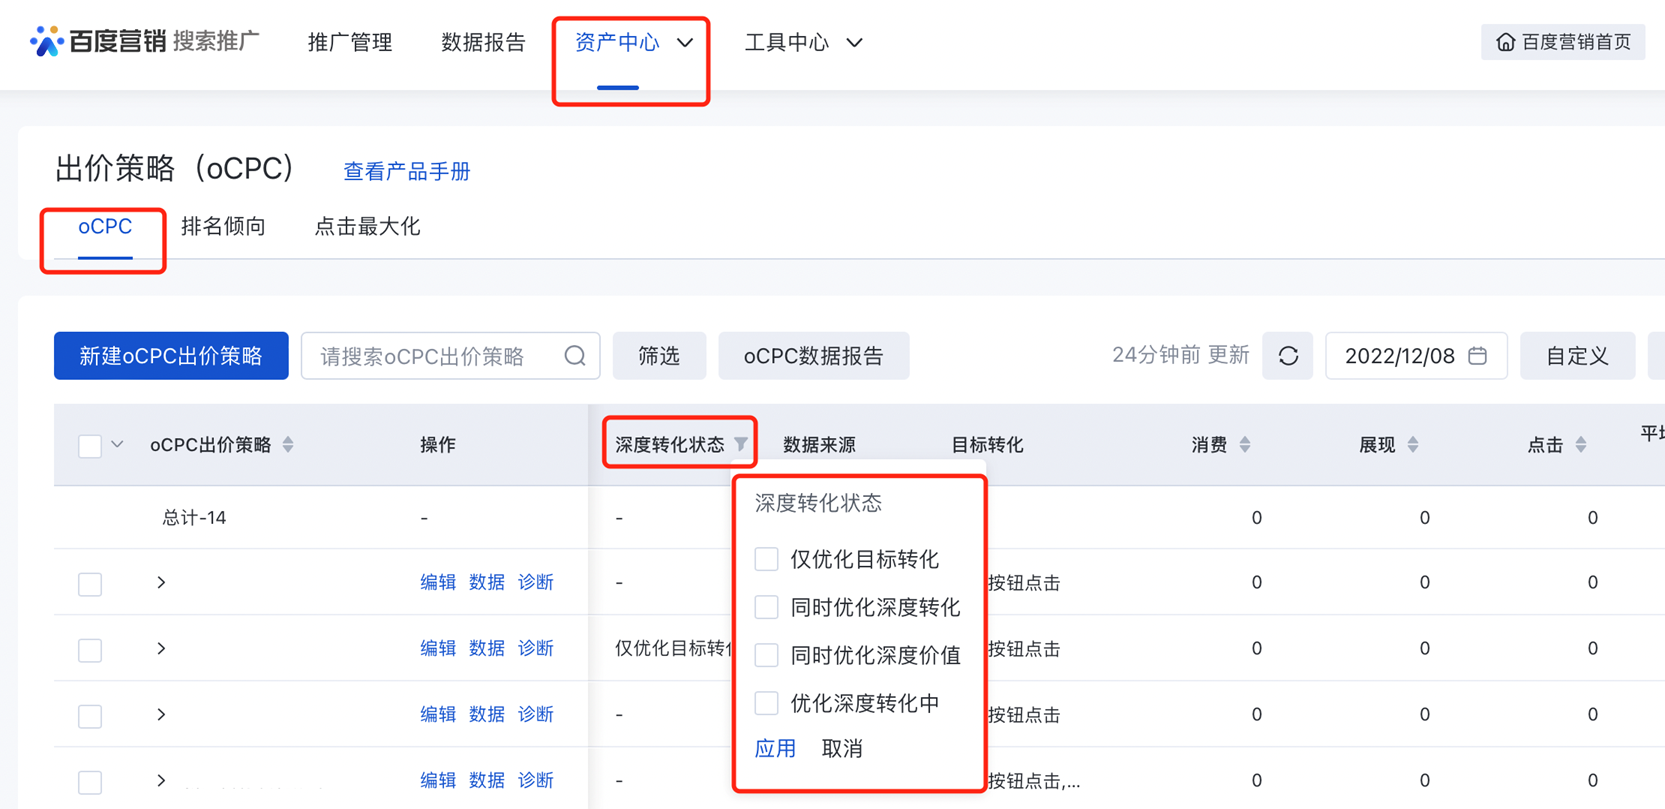The image size is (1665, 809).
Task: Expand the fourth strategy row
Action: tap(161, 780)
